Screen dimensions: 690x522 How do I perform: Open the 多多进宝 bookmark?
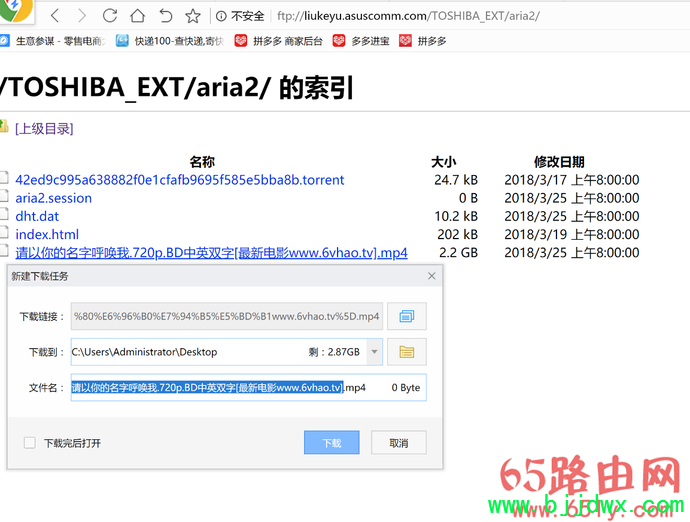pyautogui.click(x=361, y=41)
